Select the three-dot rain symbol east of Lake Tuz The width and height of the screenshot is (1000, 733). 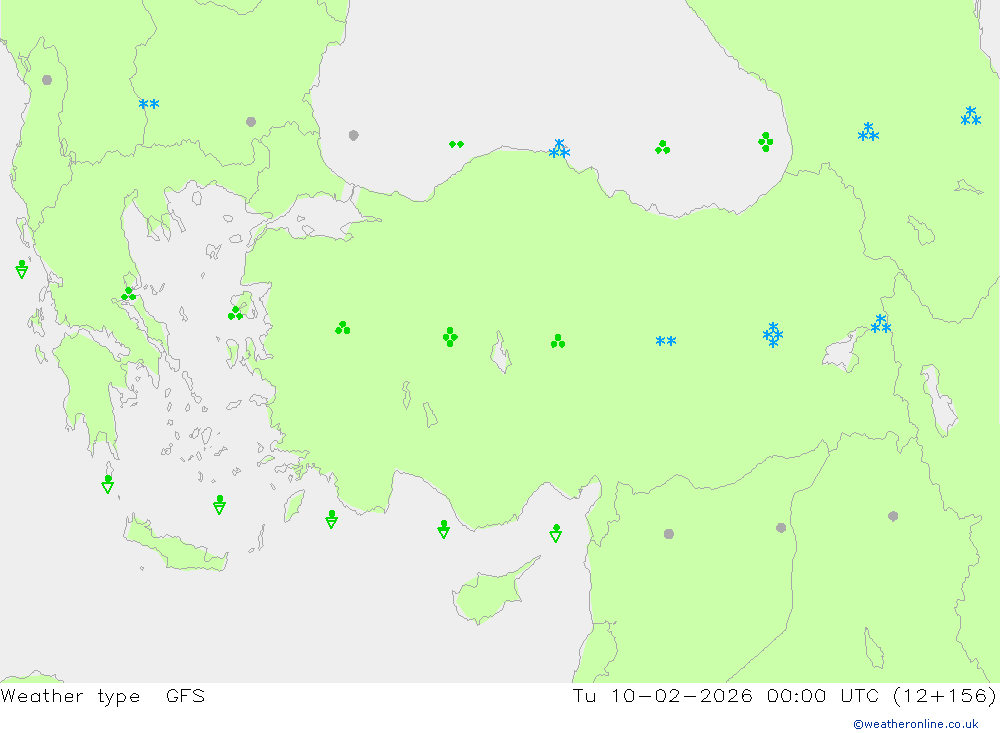557,341
